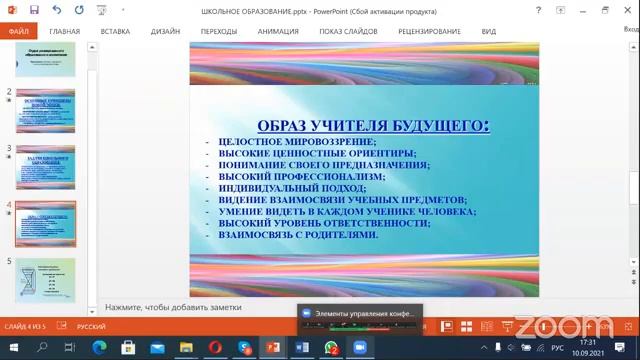Open the ПЕРЕХОДЫ ribbon tab
Image resolution: width=640 pixels, height=360 pixels.
219,31
